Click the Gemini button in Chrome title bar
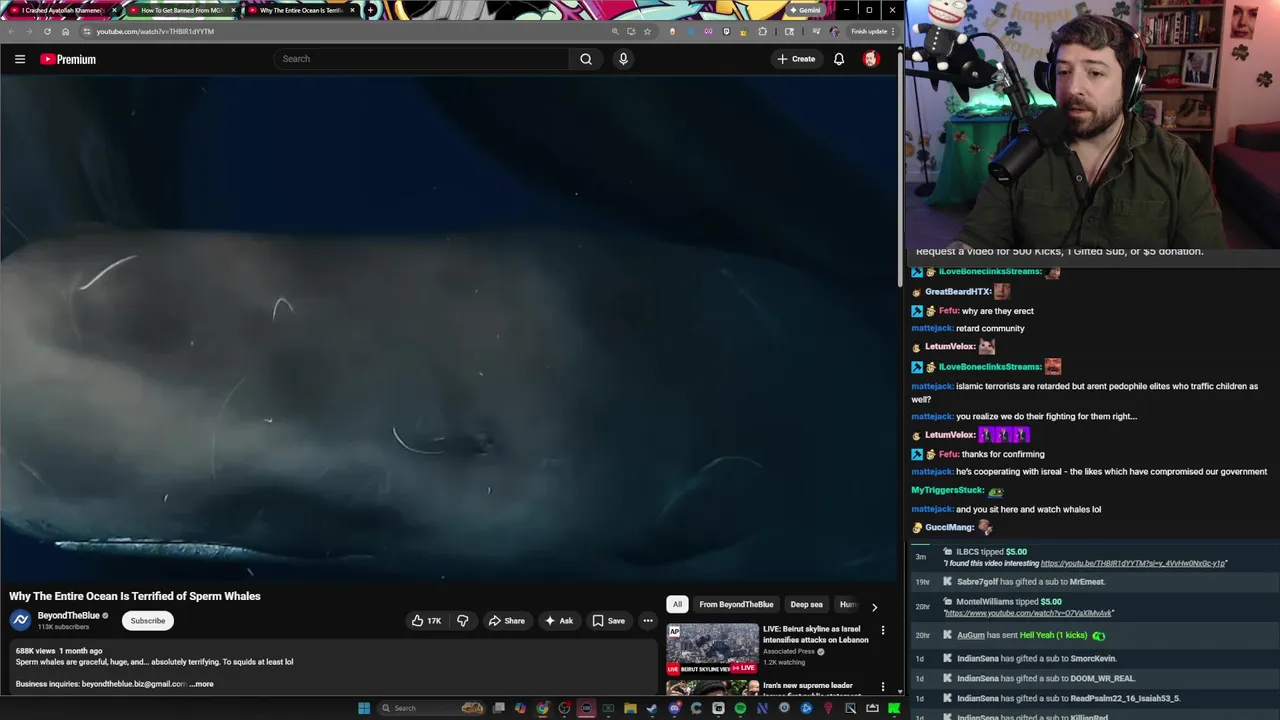 (805, 10)
